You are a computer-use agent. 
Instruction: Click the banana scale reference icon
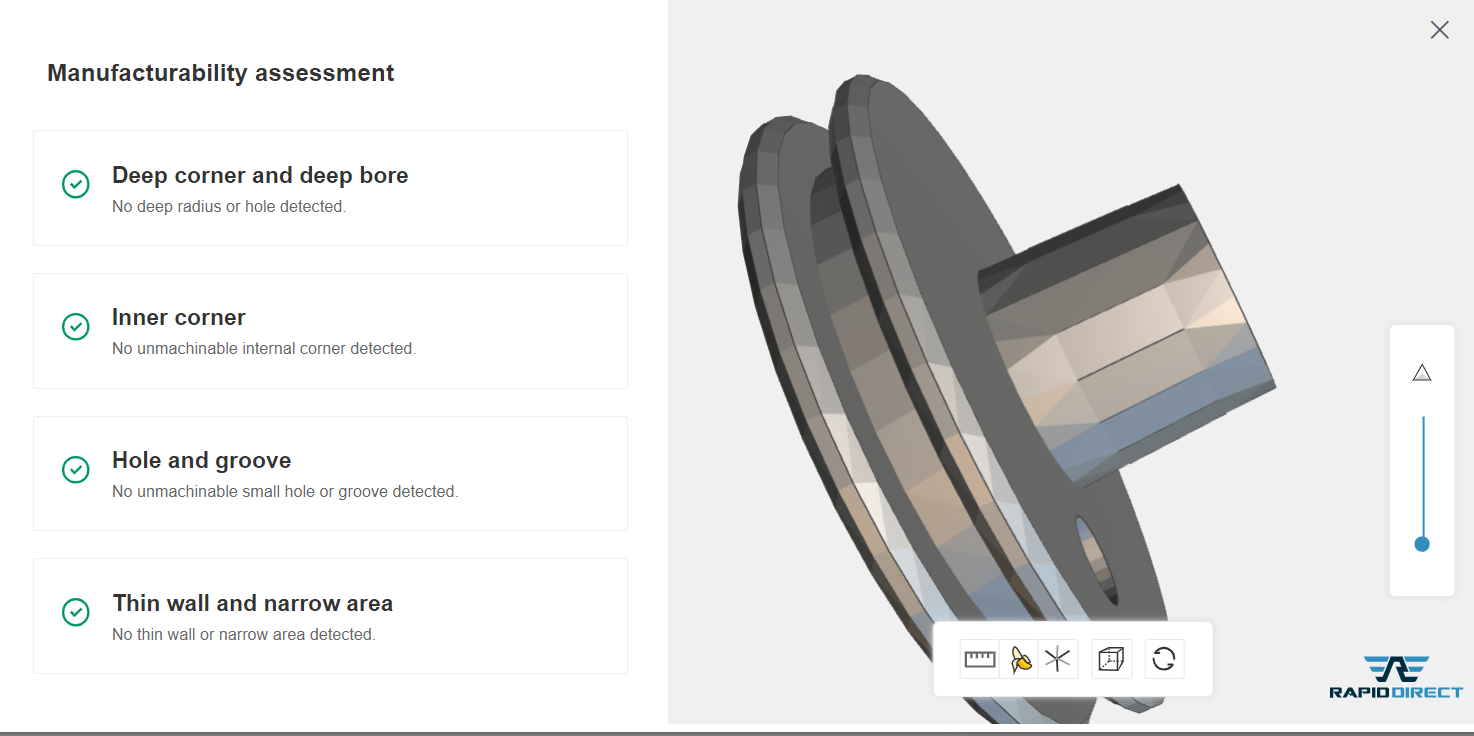[1020, 659]
